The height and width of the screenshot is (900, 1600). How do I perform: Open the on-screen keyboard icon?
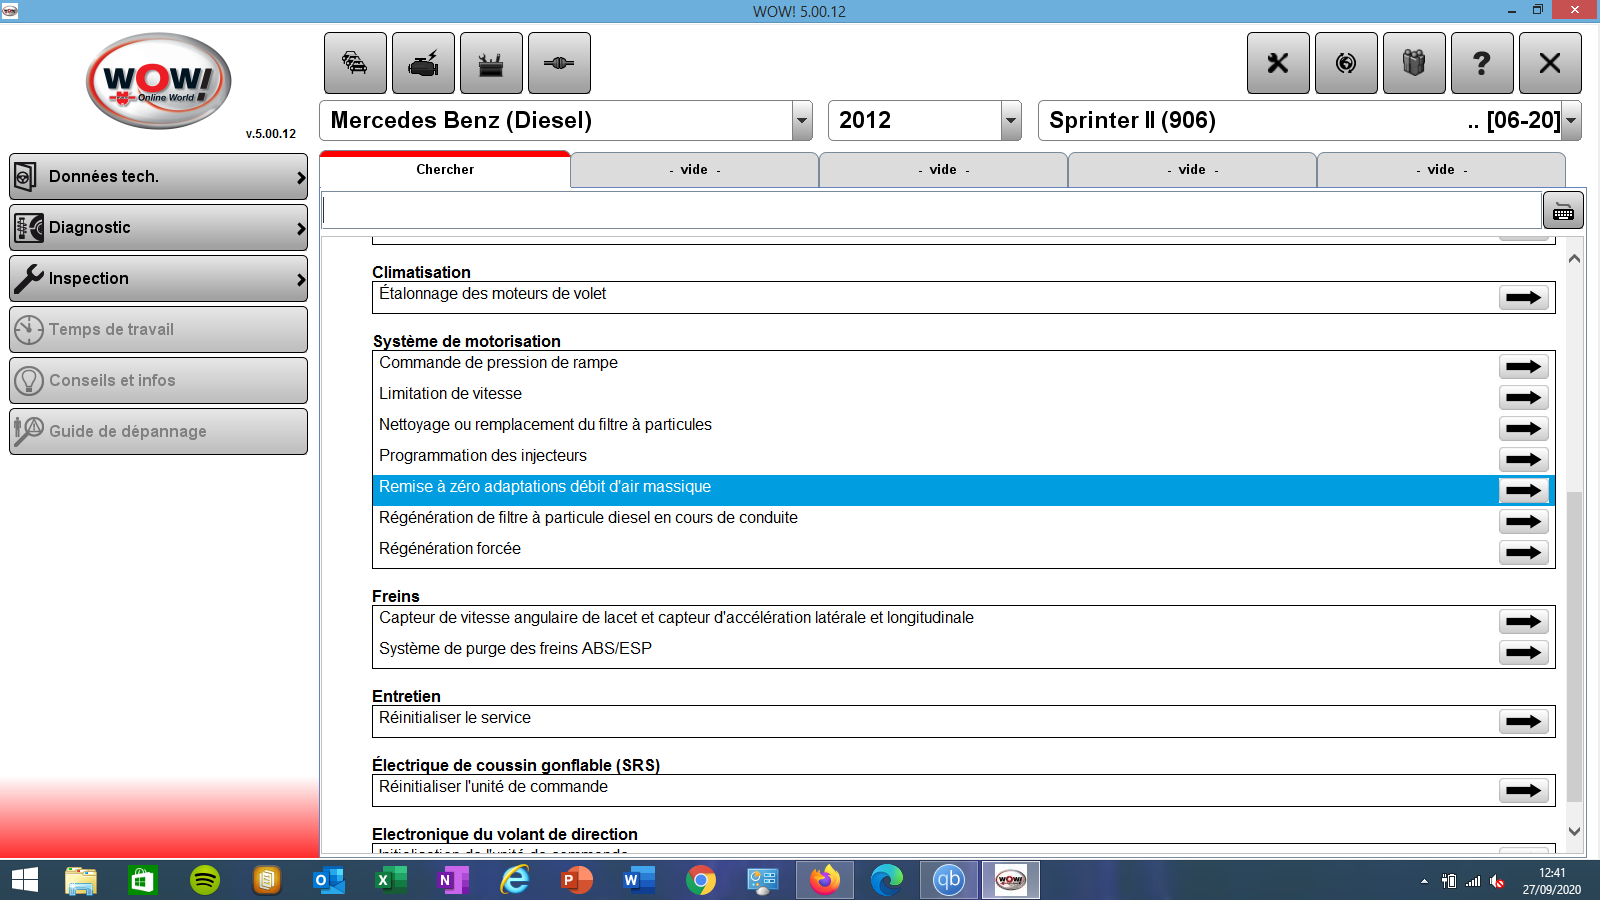[x=1563, y=211]
